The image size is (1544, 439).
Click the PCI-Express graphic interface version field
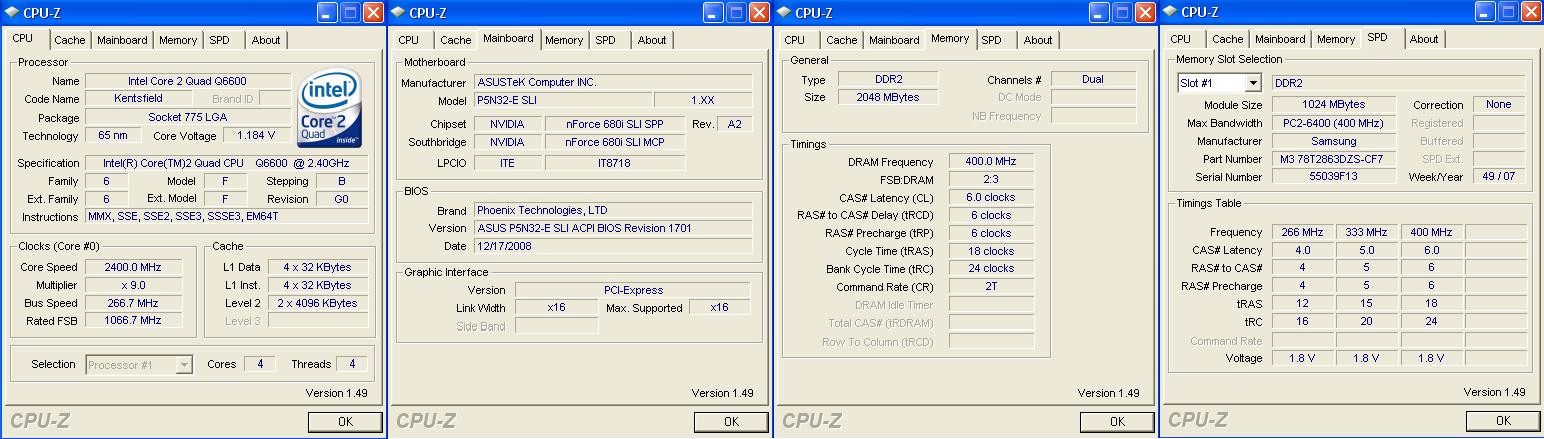coord(633,290)
